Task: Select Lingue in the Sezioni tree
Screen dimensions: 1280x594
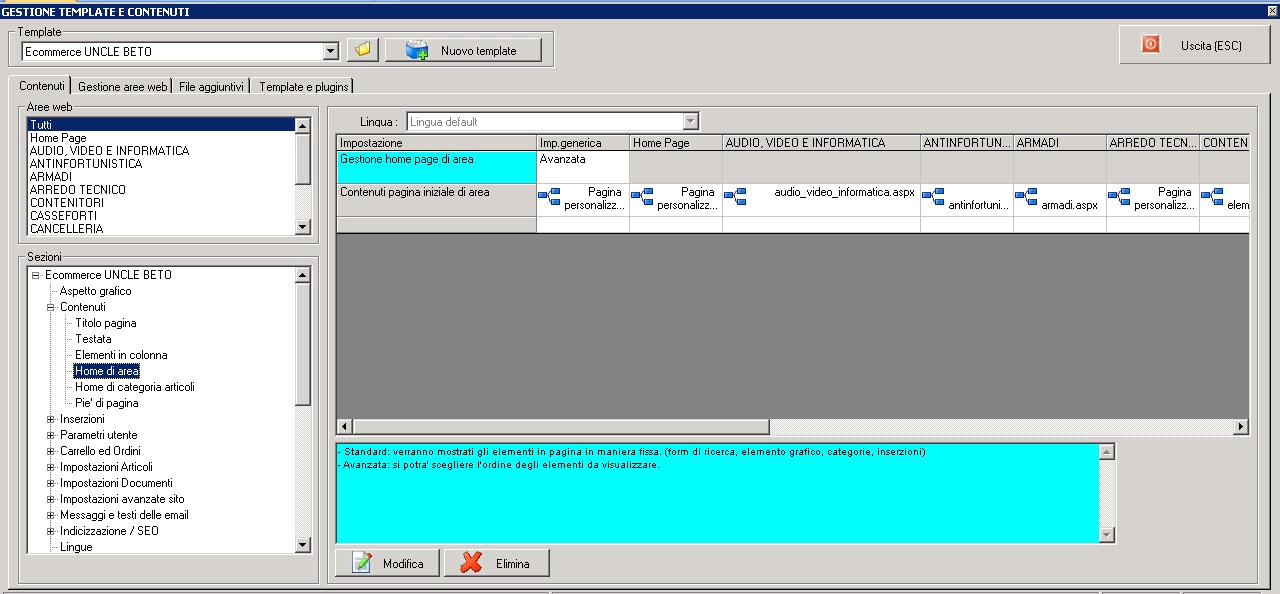Action: pos(76,547)
